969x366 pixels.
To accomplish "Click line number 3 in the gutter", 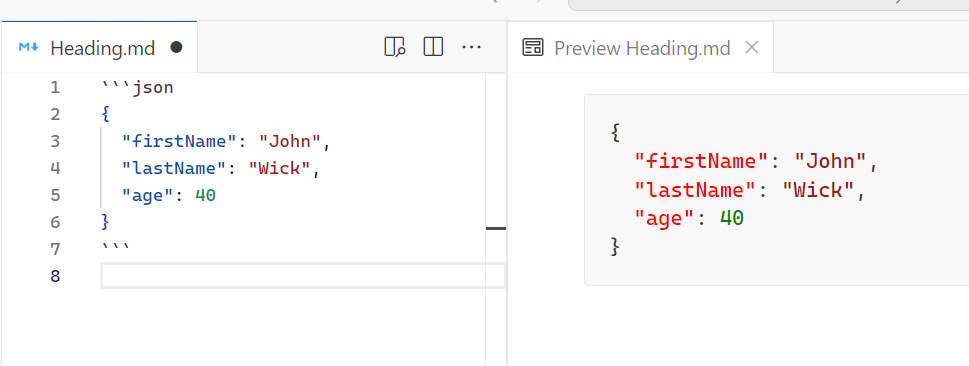I will click(x=56, y=142).
